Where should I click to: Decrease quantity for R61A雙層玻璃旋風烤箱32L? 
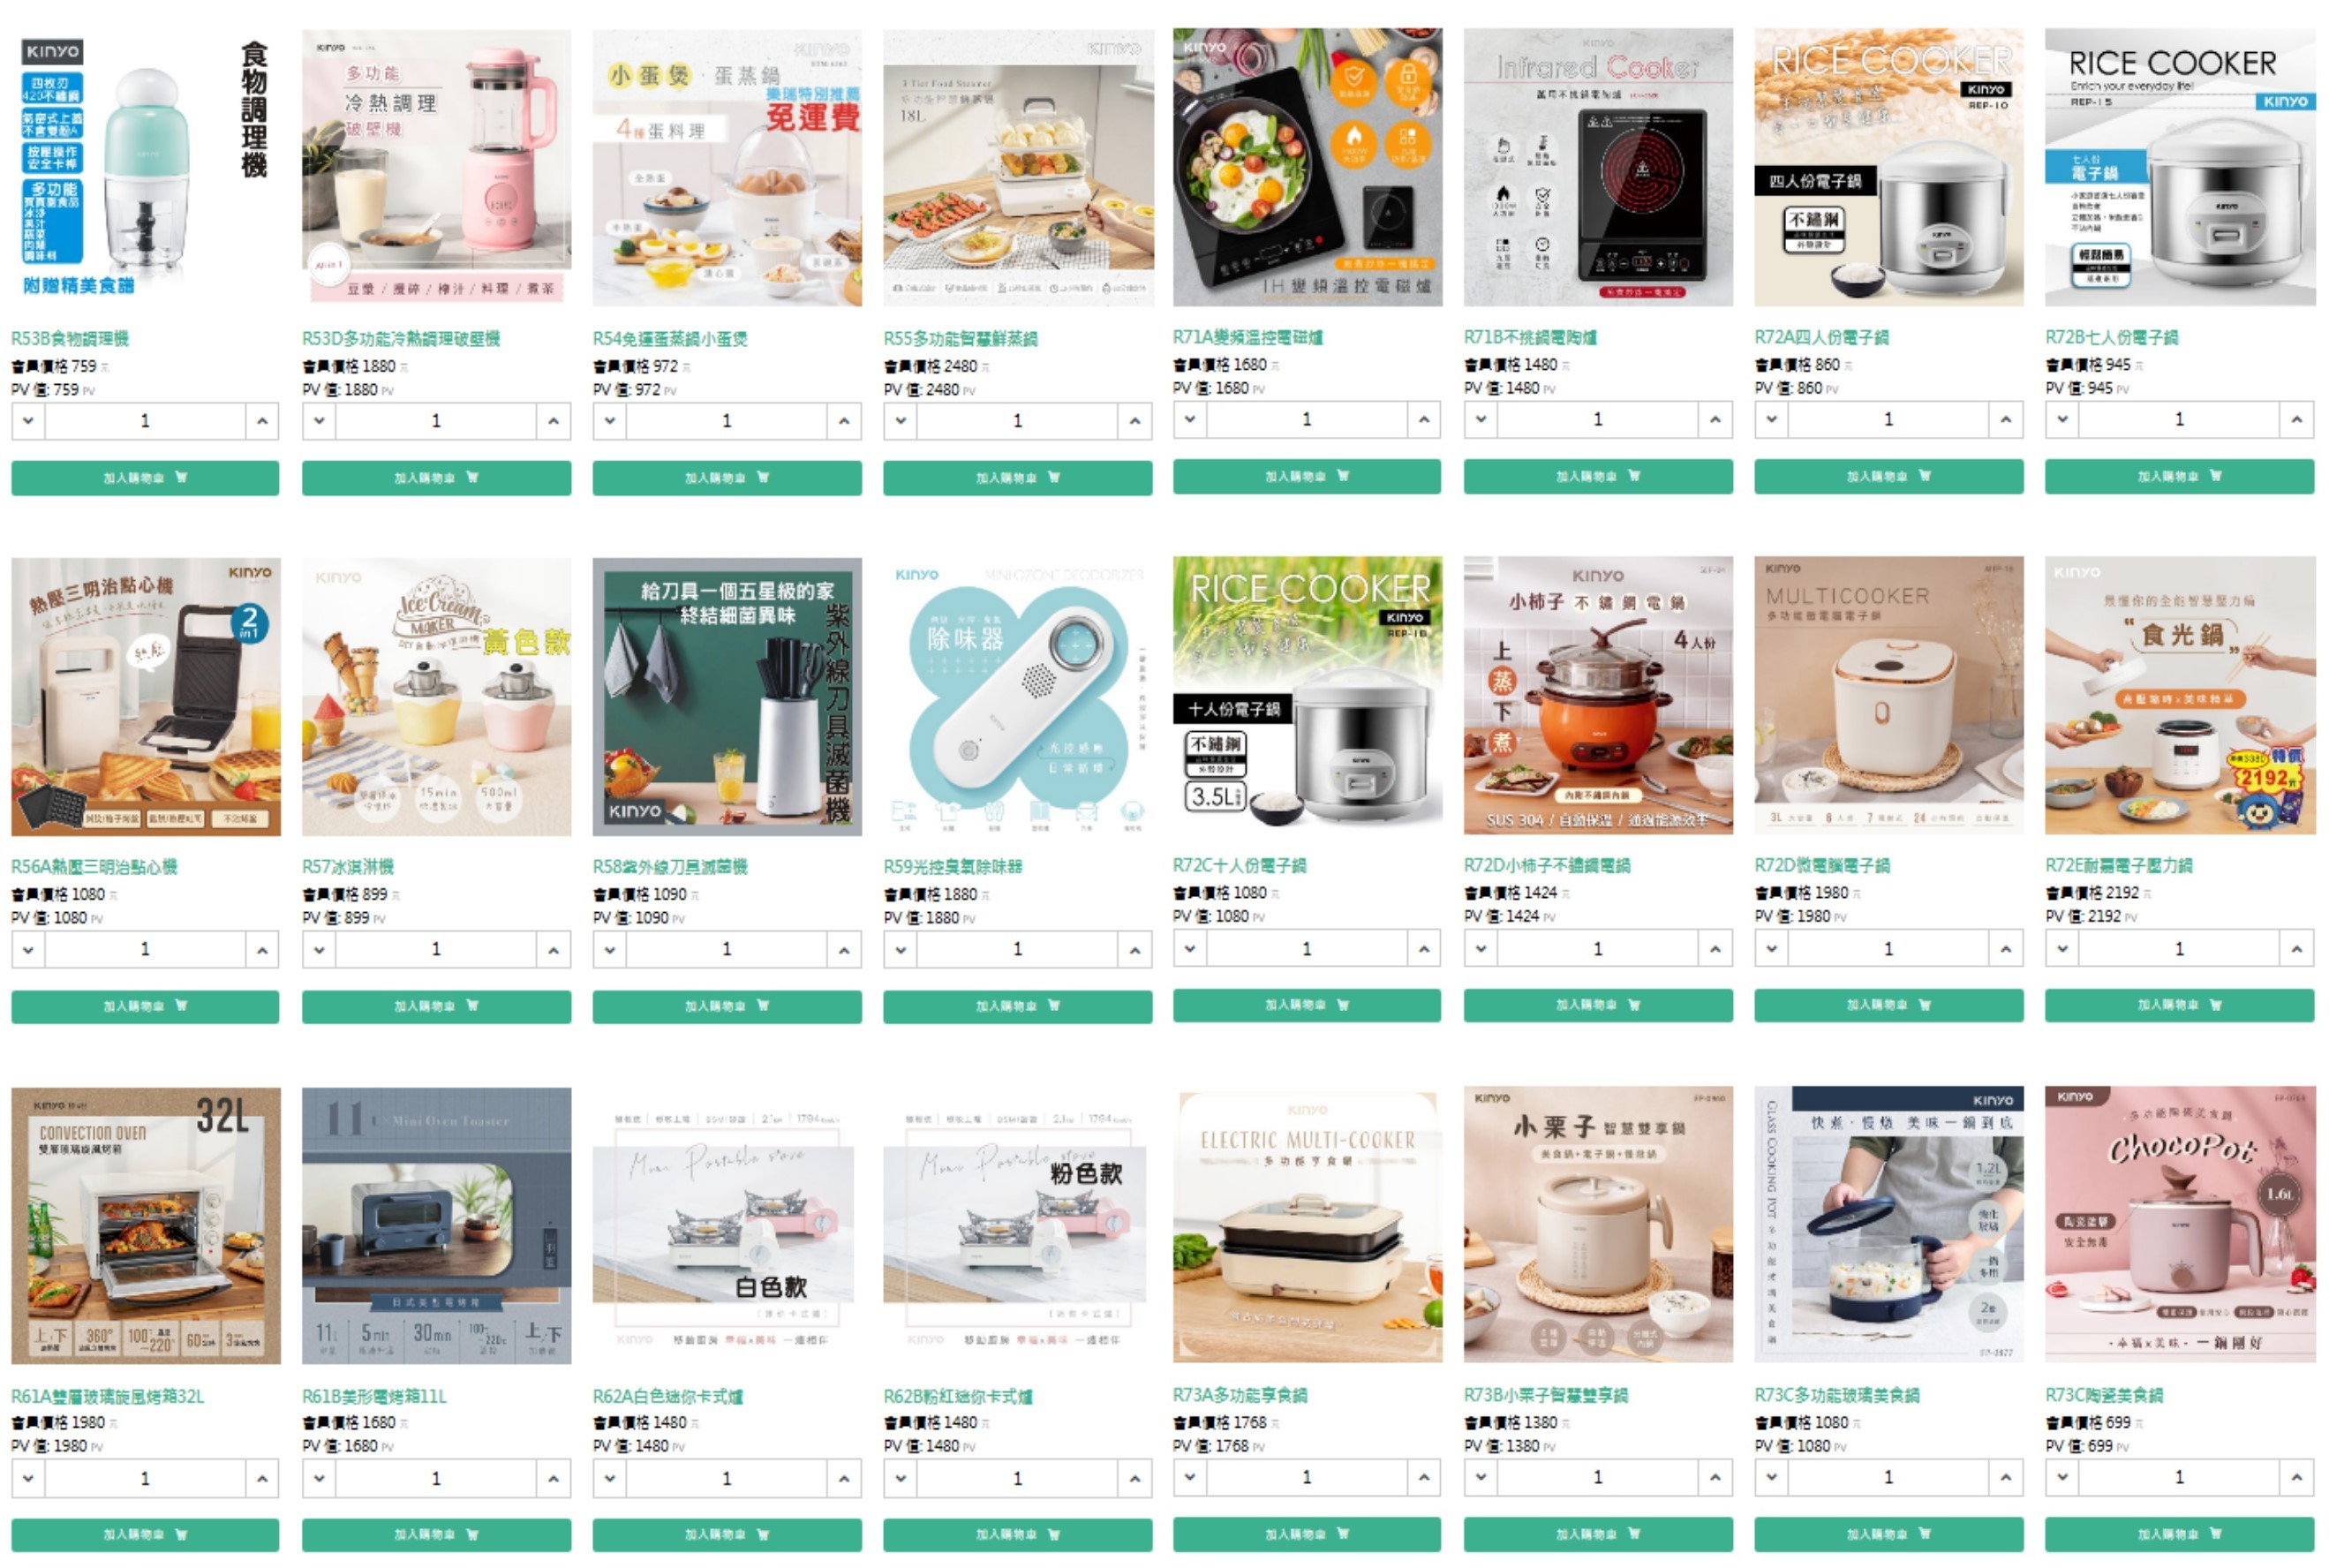28,1478
